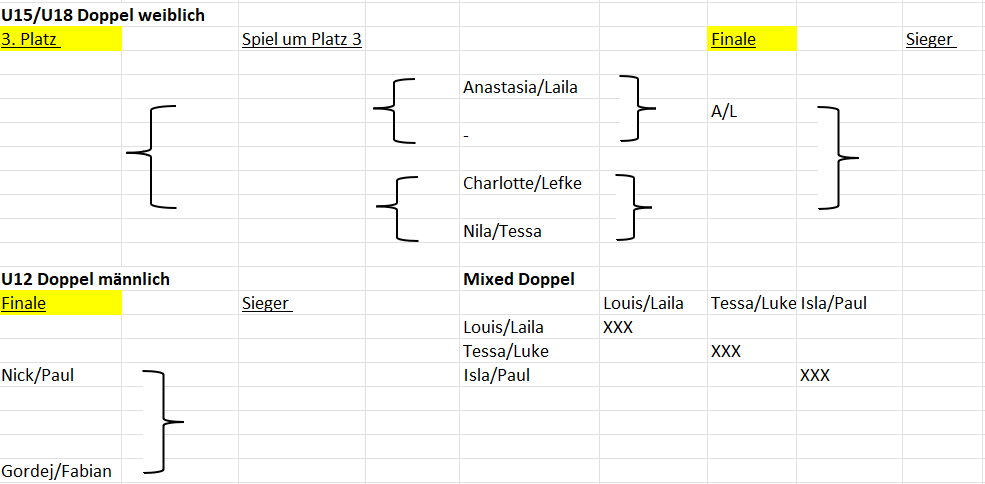The width and height of the screenshot is (985, 484).
Task: Click the large left brace under 3. Platz
Action: [x=151, y=156]
